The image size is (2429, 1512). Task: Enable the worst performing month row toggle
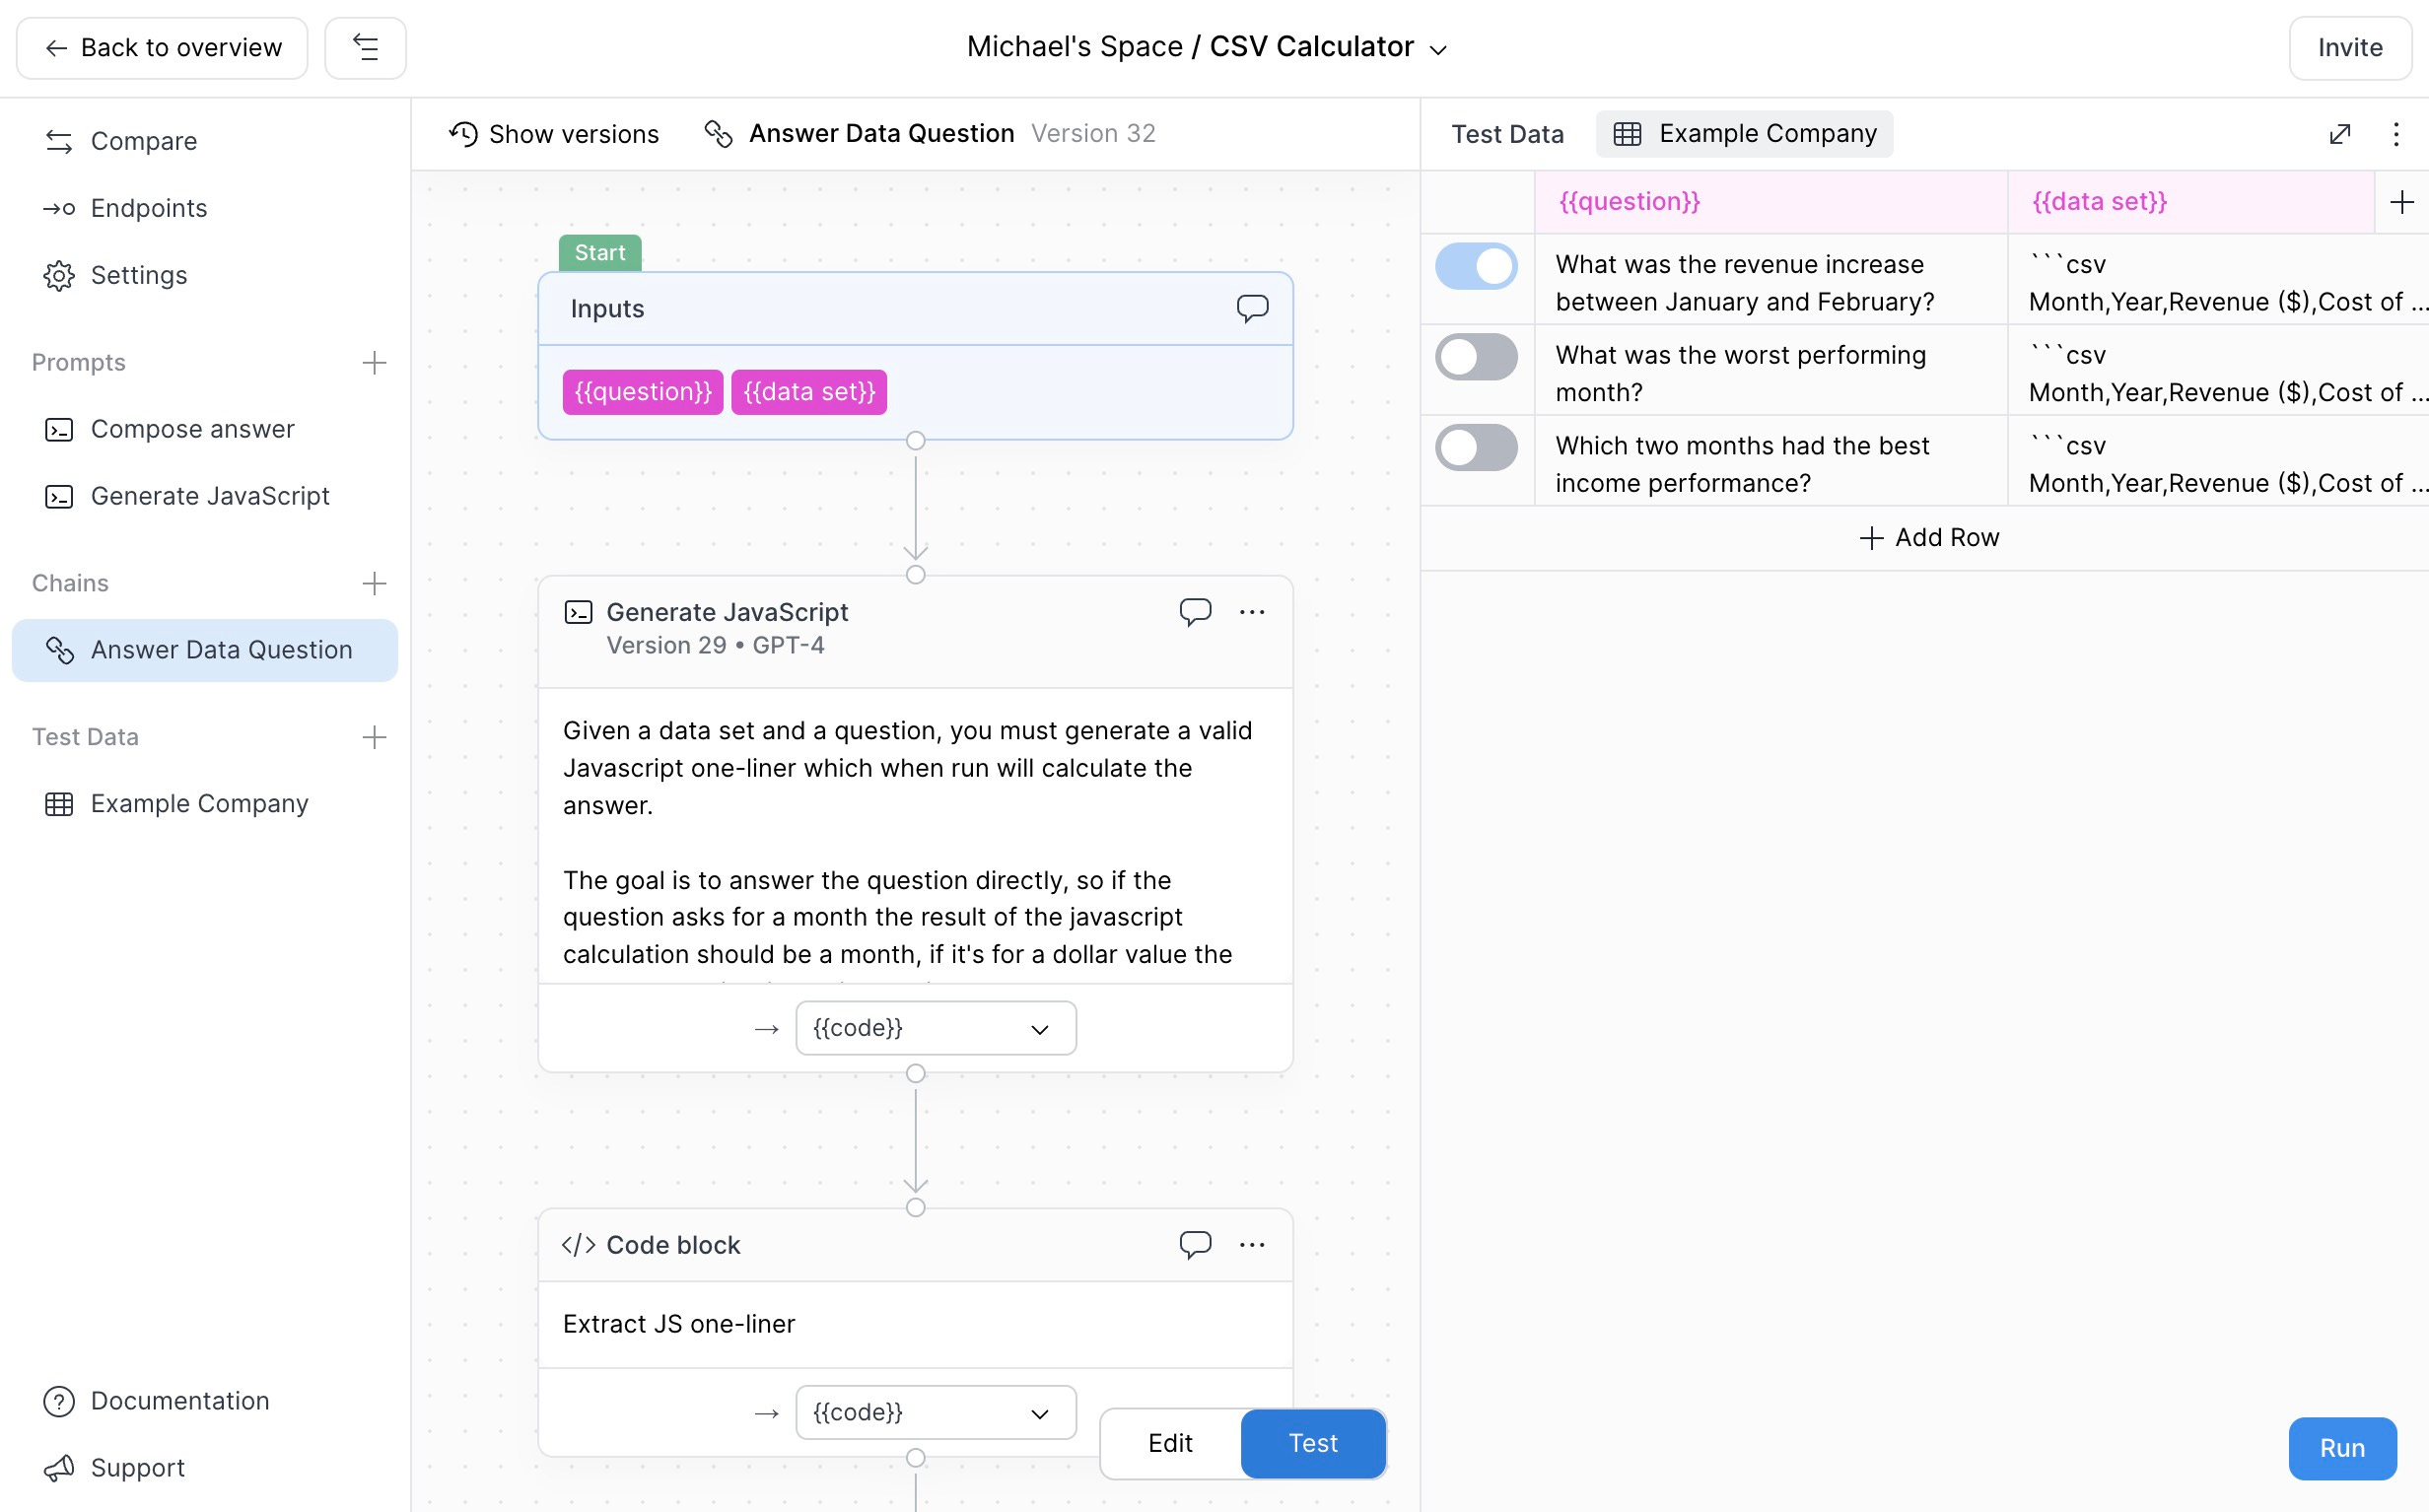tap(1476, 357)
